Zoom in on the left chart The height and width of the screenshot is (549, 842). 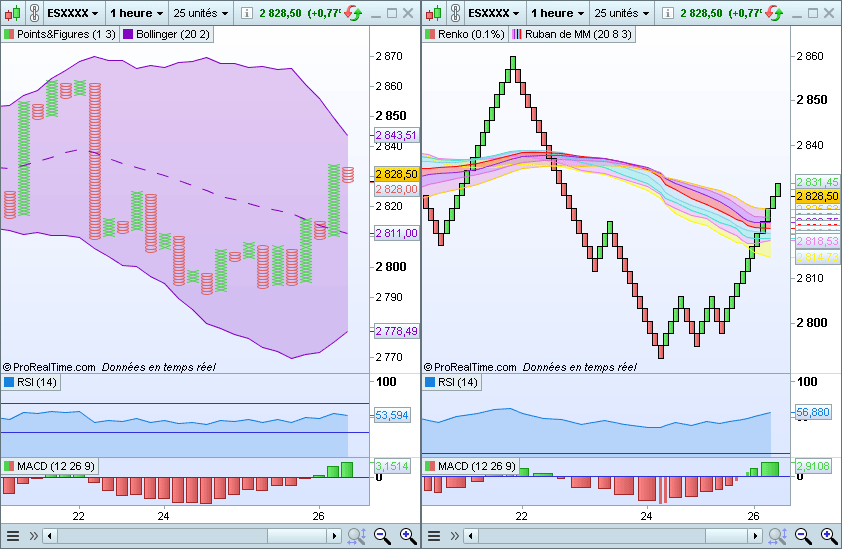[408, 536]
